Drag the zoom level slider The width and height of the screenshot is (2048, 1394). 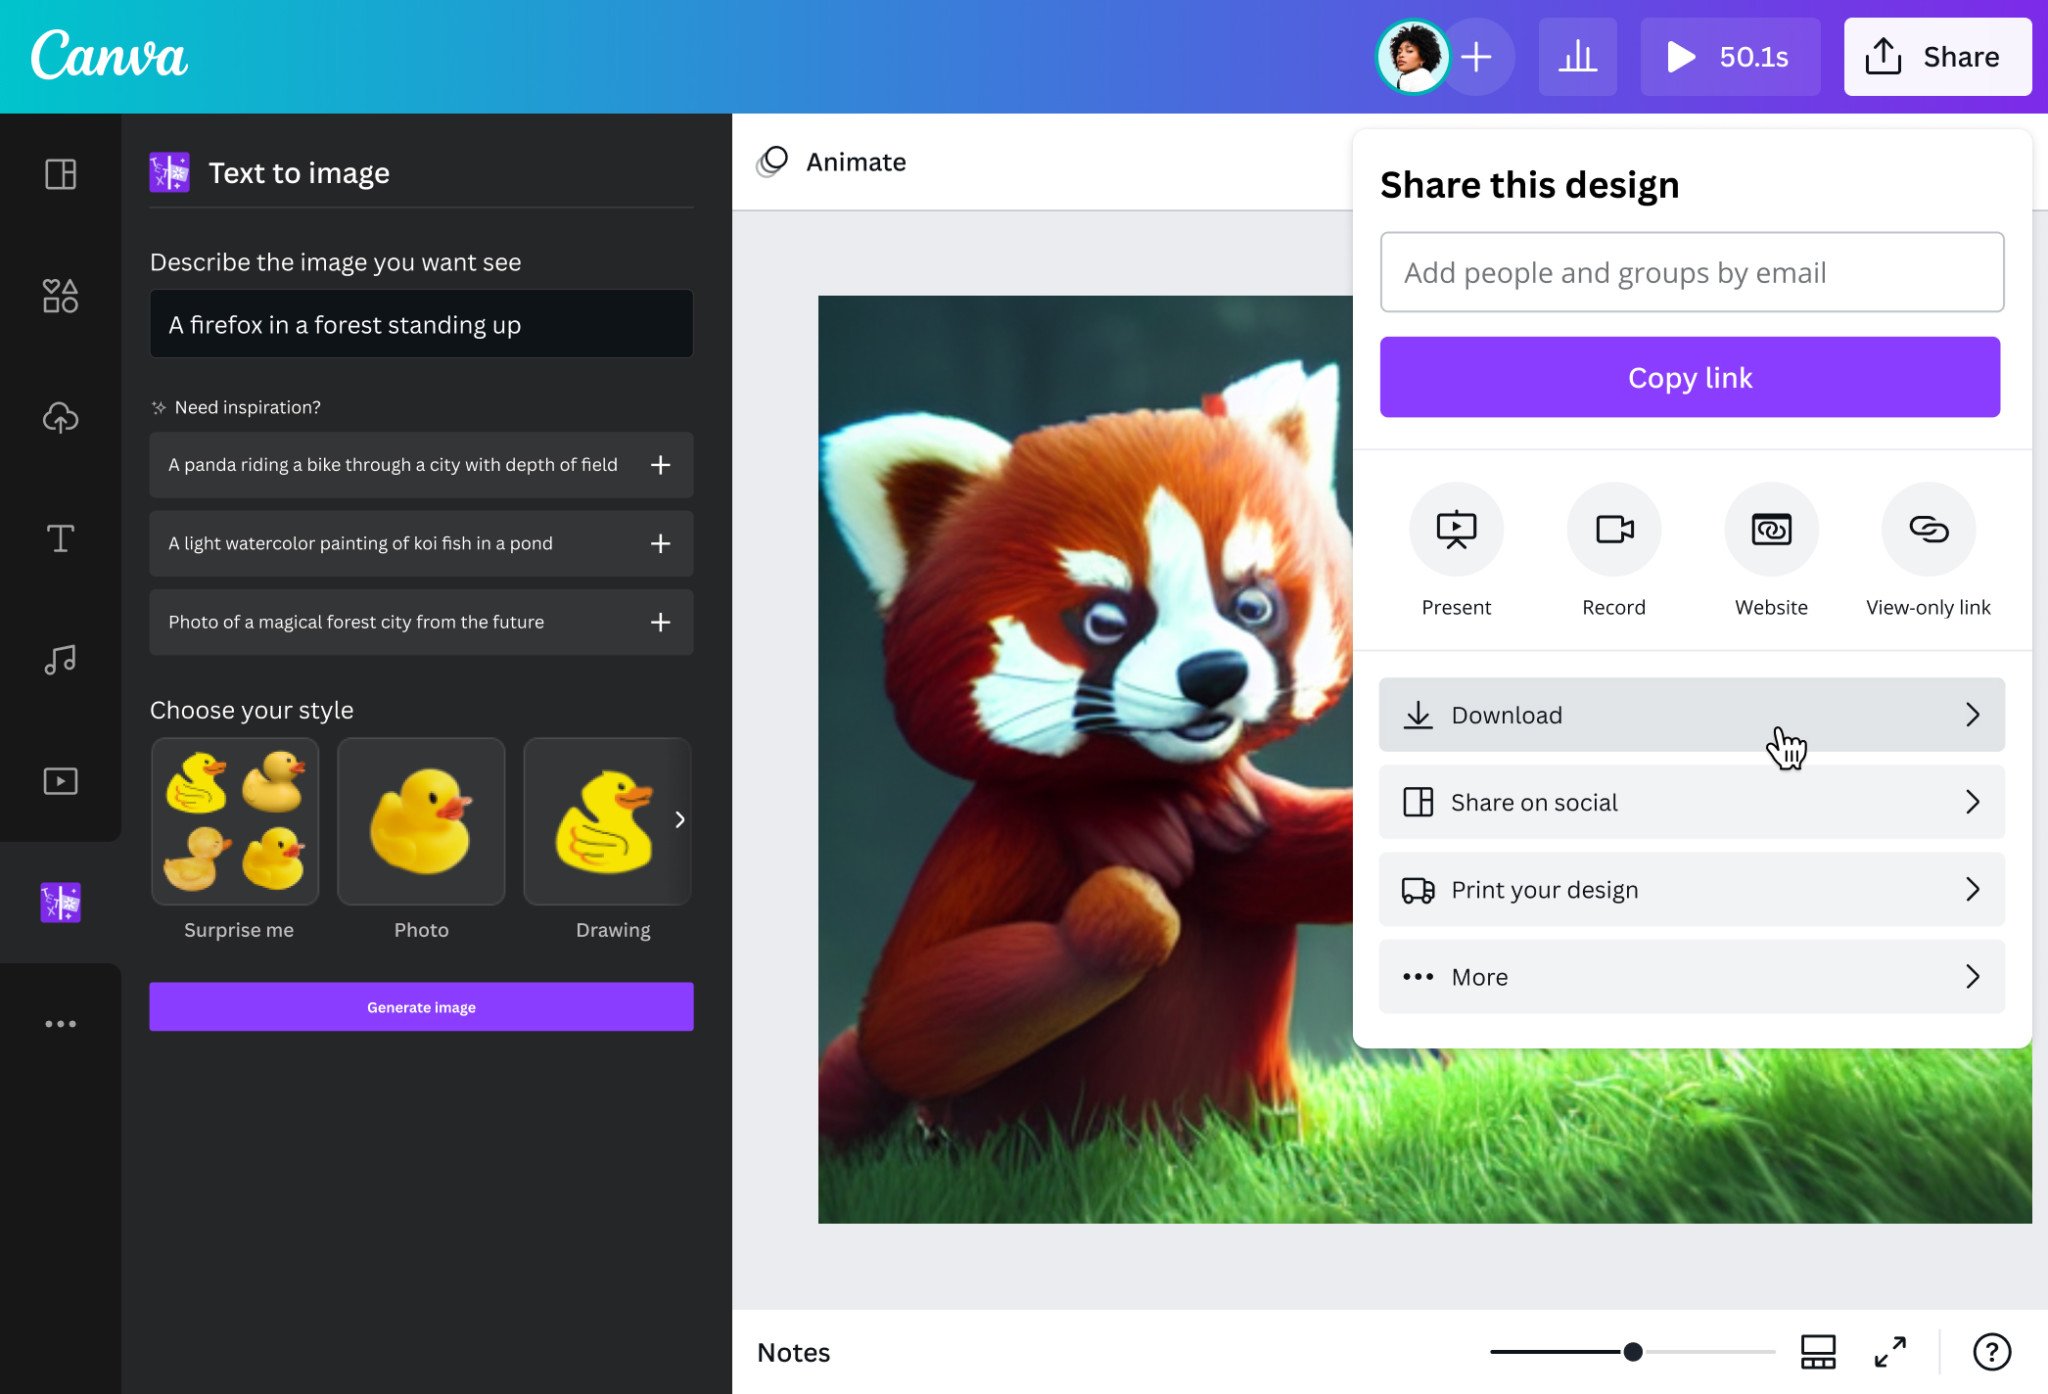click(1633, 1352)
